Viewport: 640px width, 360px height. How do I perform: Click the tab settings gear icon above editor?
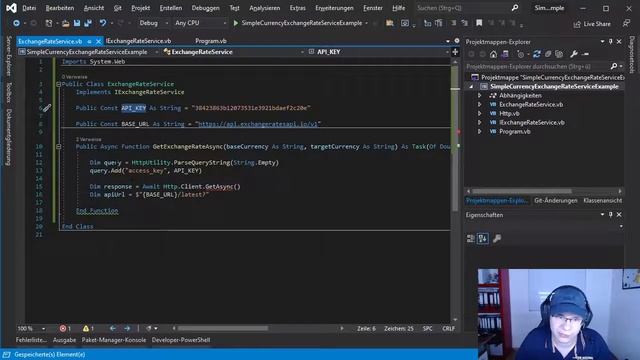[457, 41]
